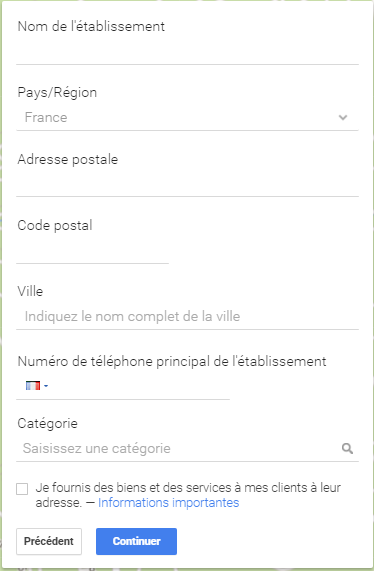Image resolution: width=374 pixels, height=571 pixels.
Task: Click the Ville field with city placeholder
Action: point(187,316)
